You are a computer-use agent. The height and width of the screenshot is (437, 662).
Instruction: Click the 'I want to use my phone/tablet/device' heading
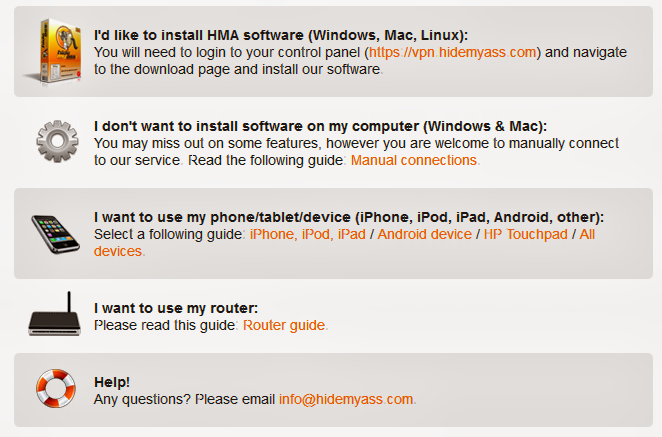(349, 217)
